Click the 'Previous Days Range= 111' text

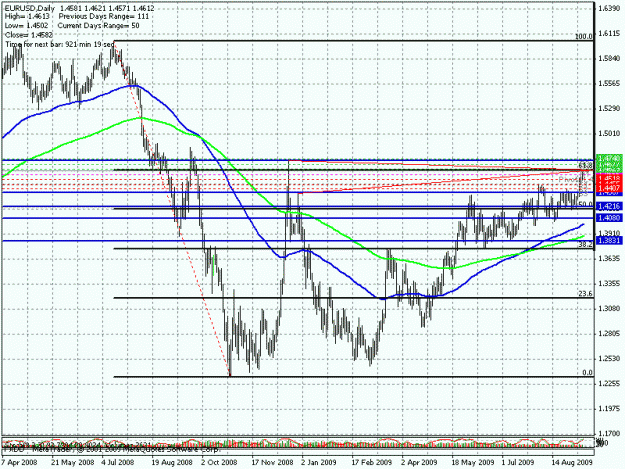click(104, 16)
